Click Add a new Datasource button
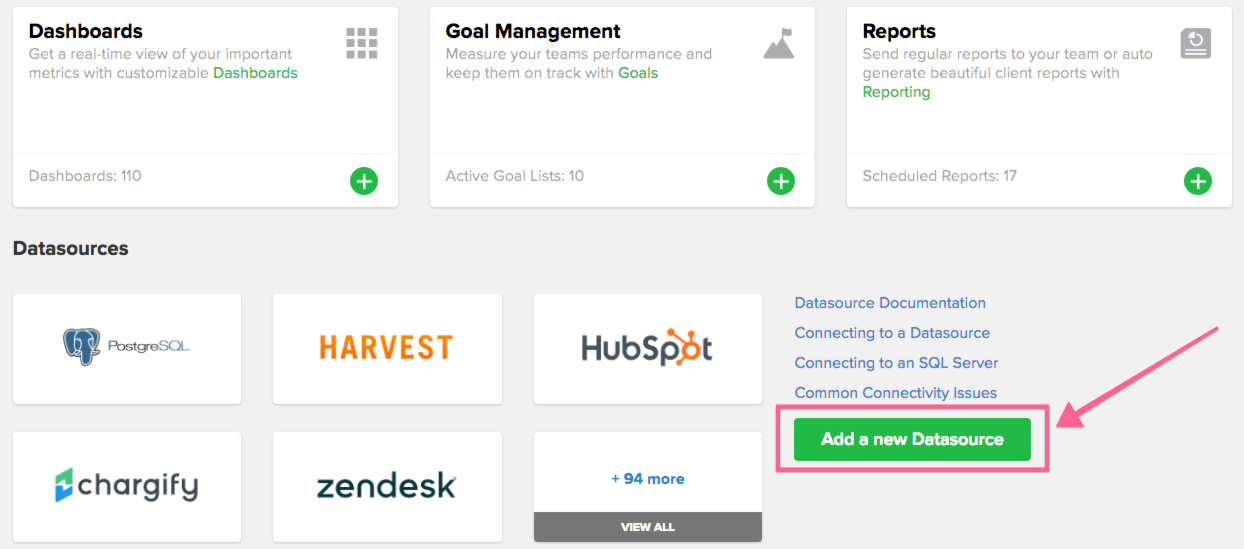This screenshot has height=549, width=1244. [x=912, y=439]
